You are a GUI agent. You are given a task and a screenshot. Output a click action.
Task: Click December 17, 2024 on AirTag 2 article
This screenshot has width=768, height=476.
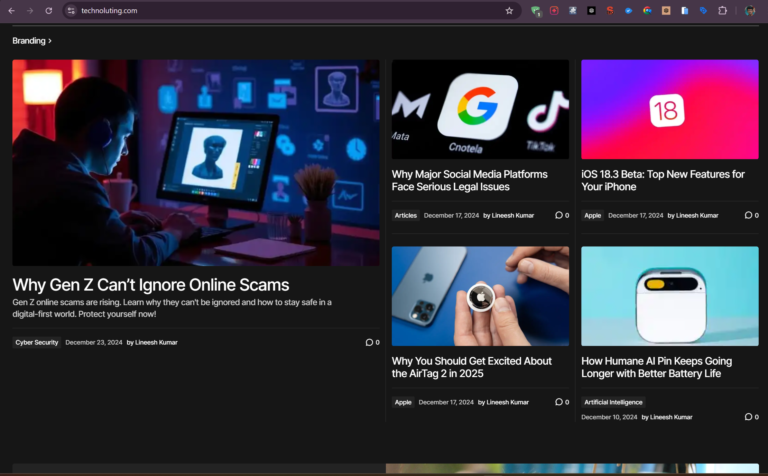[x=446, y=402]
